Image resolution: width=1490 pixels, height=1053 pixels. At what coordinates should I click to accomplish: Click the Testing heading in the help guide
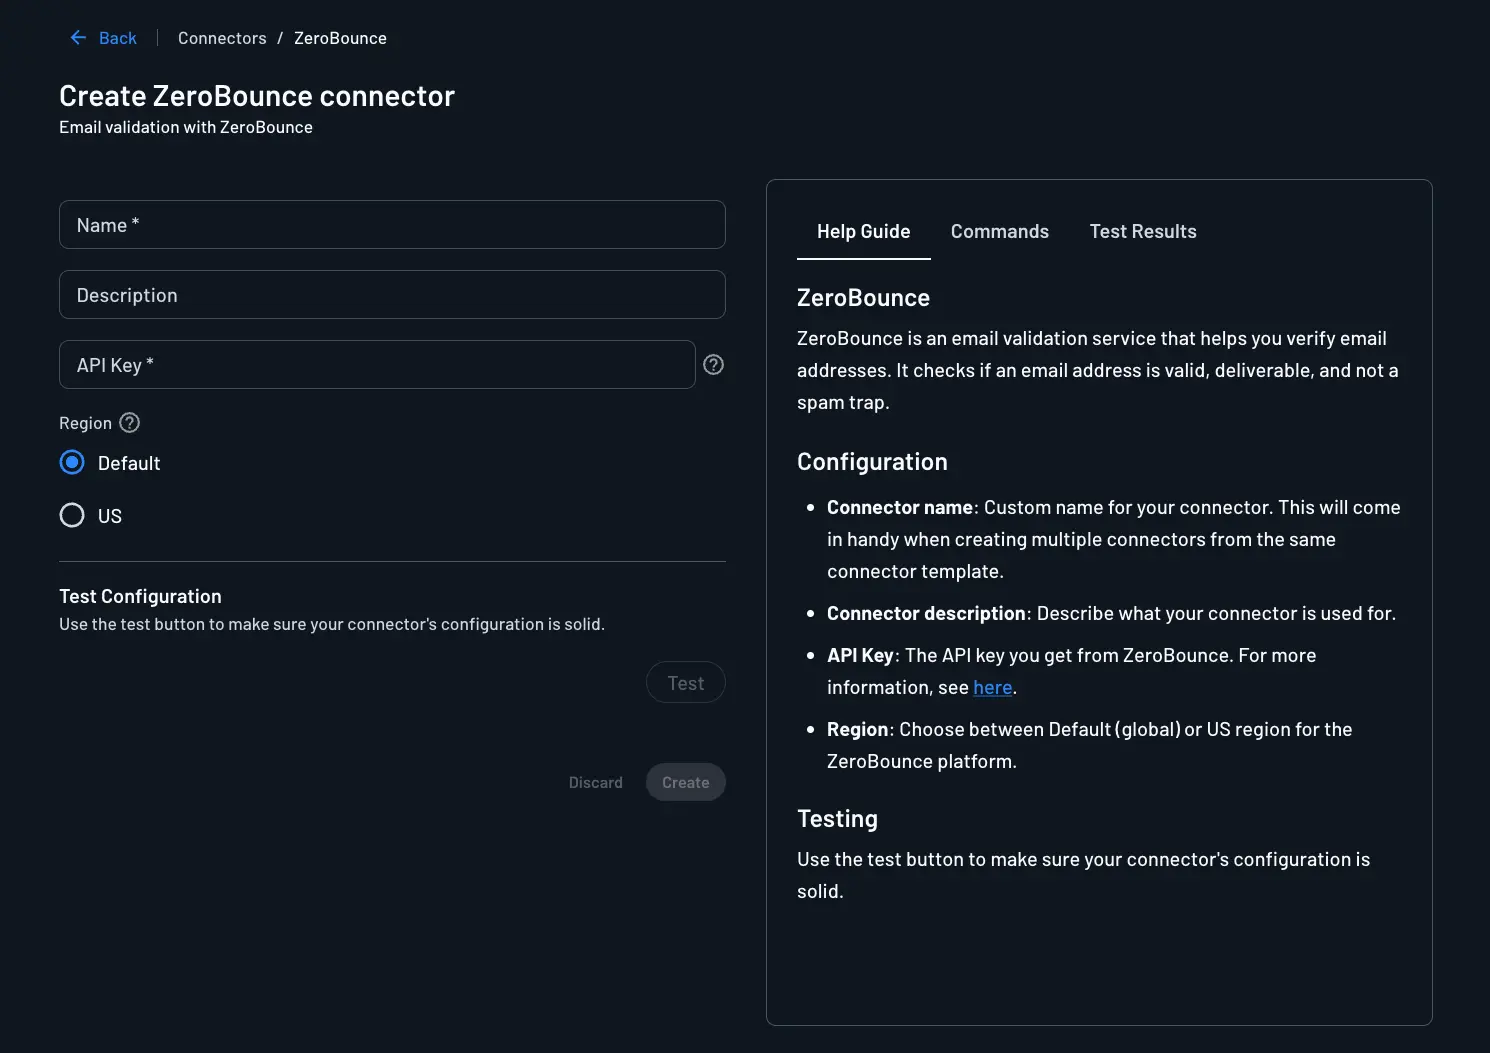pyautogui.click(x=837, y=819)
